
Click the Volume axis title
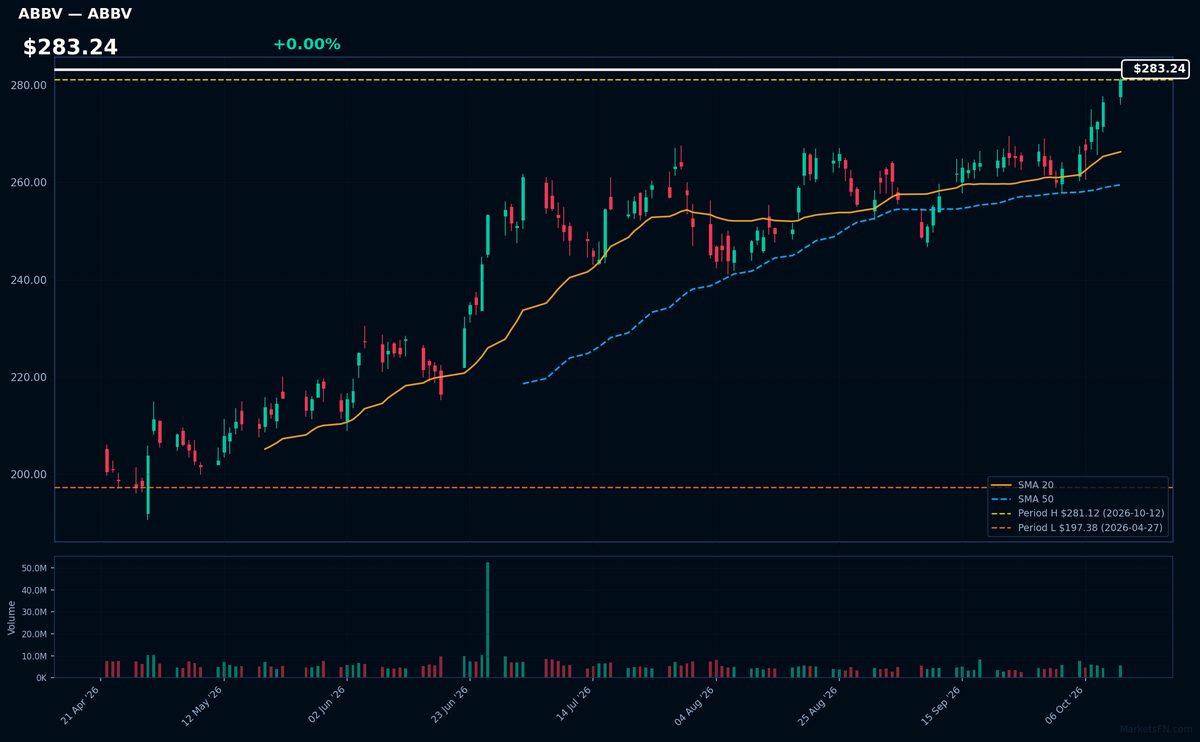(x=12, y=617)
